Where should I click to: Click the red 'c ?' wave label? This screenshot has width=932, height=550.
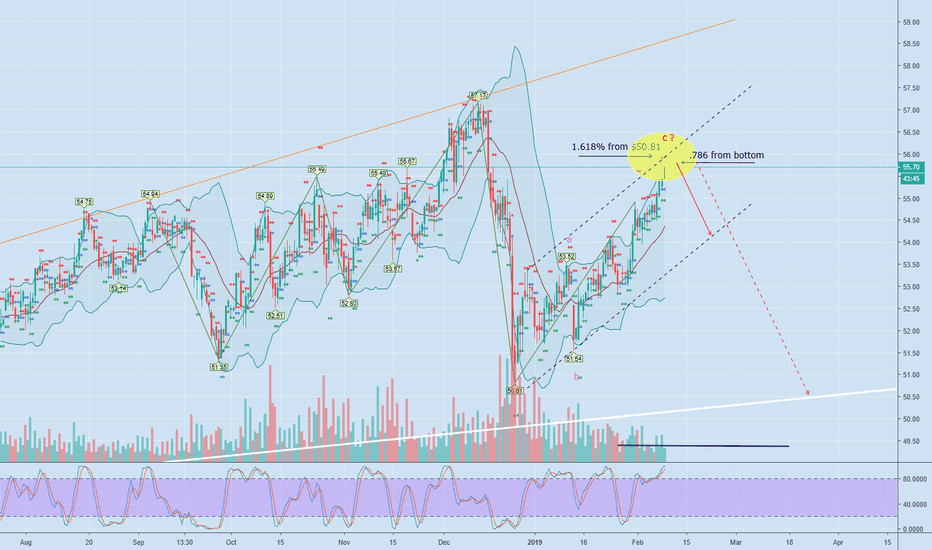668,138
